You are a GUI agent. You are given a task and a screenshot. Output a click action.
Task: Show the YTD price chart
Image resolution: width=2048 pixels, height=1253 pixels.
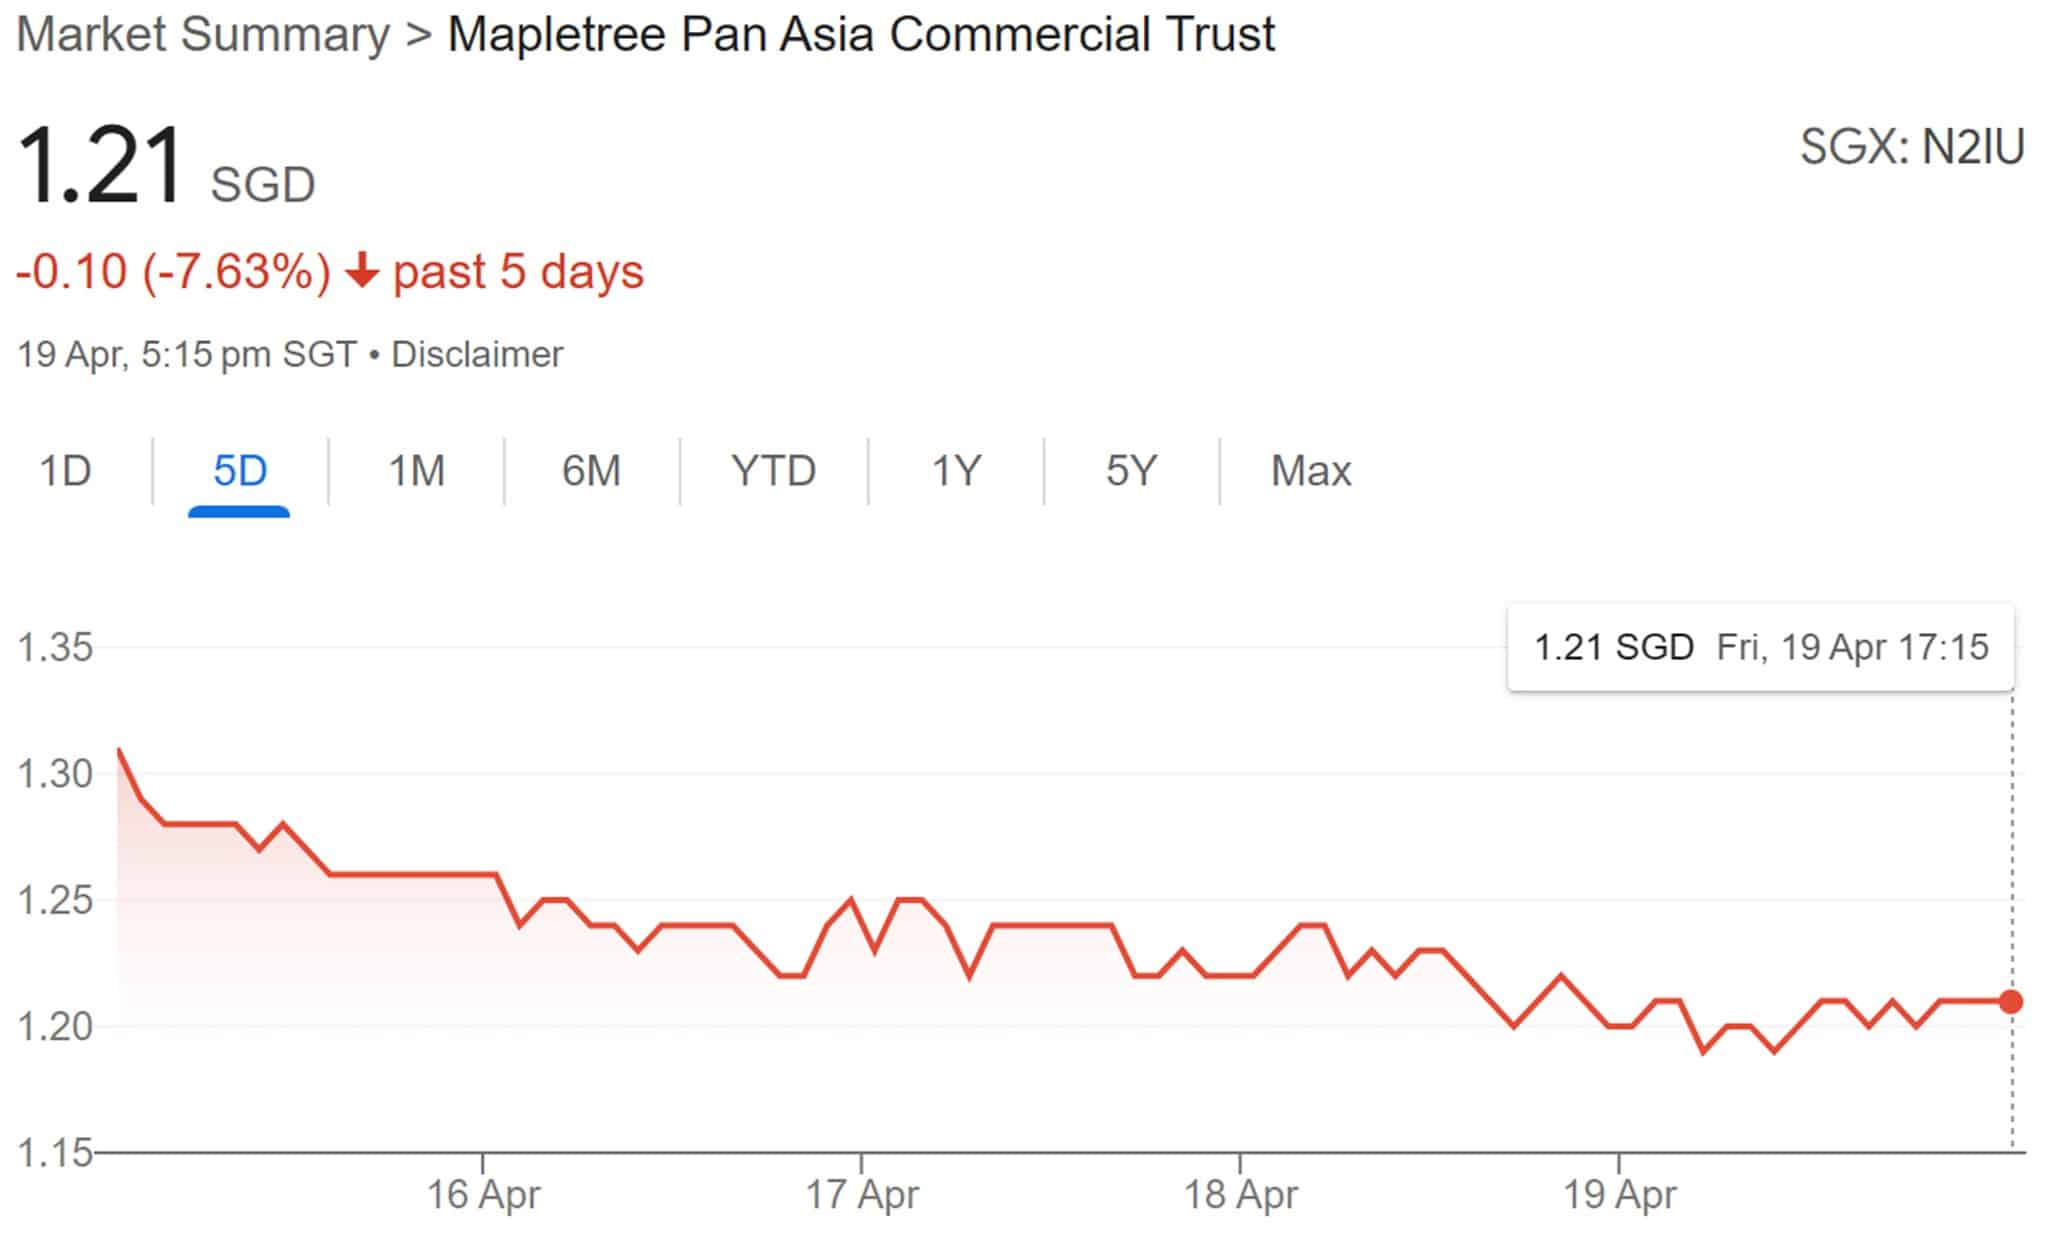tap(773, 471)
